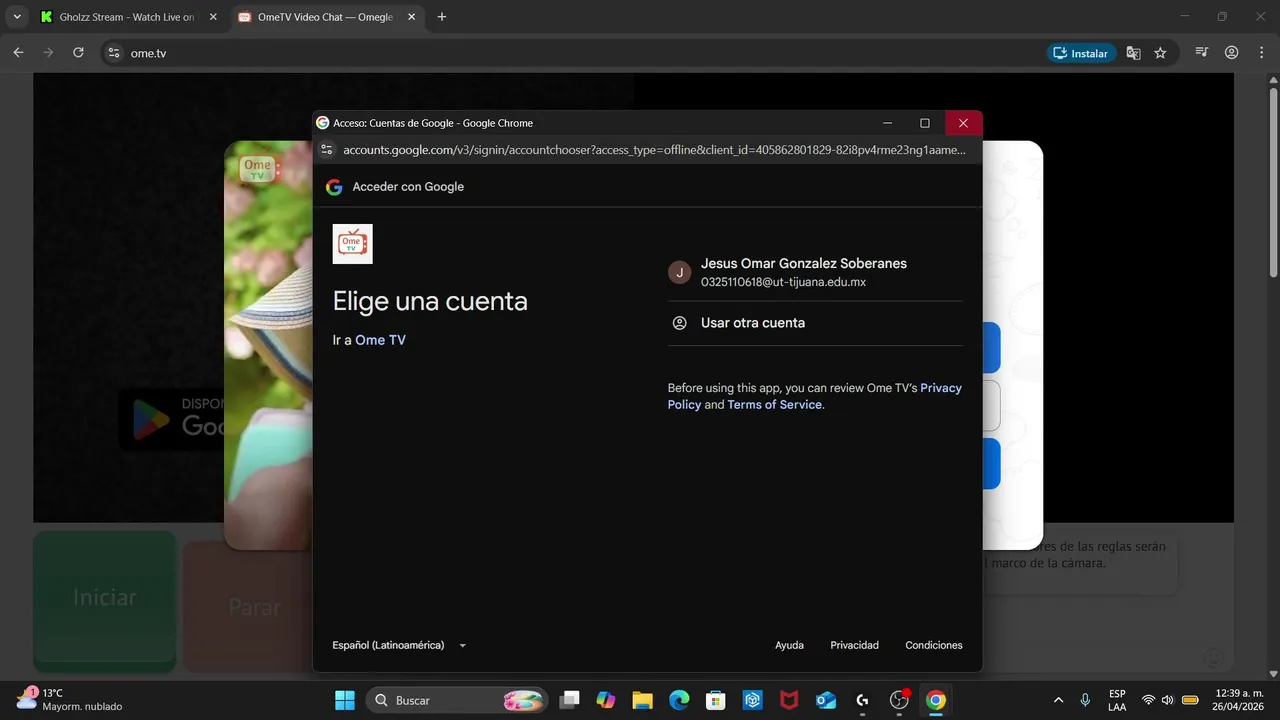Image resolution: width=1280 pixels, height=720 pixels.
Task: Open the Ome TV link under Elige una cuenta
Action: coord(380,340)
